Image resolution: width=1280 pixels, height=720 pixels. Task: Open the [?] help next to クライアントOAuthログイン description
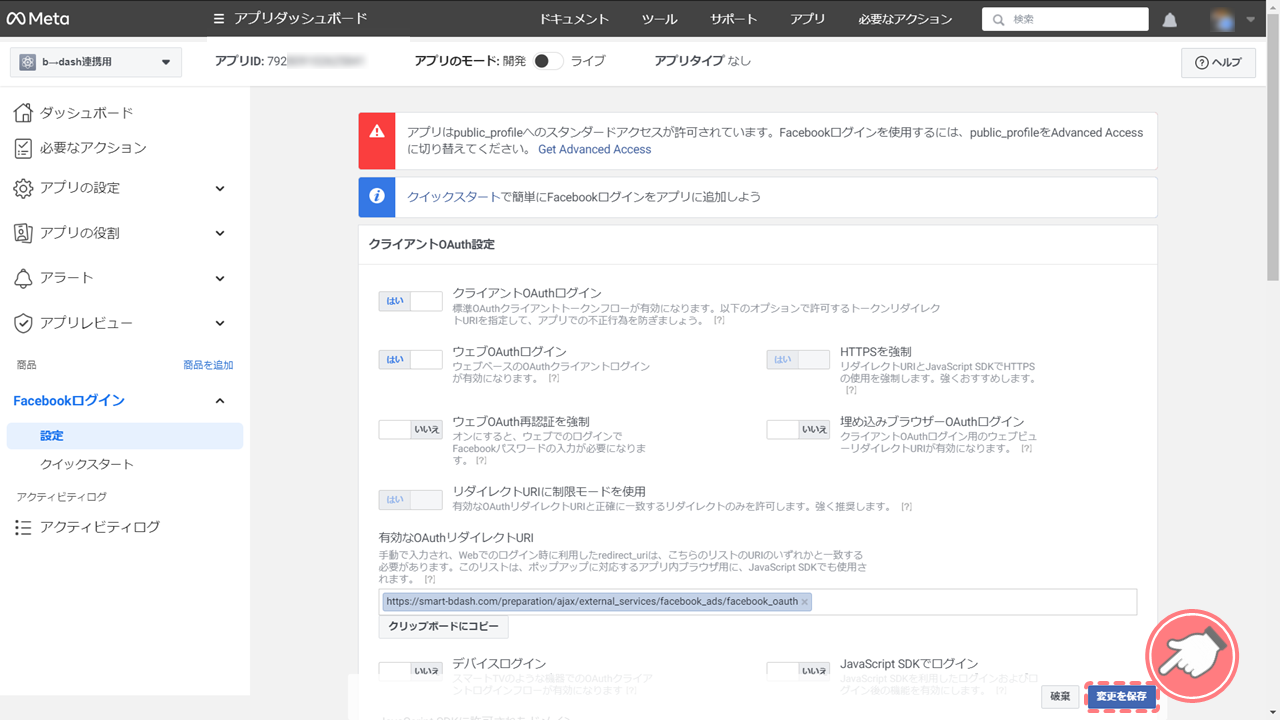point(718,320)
